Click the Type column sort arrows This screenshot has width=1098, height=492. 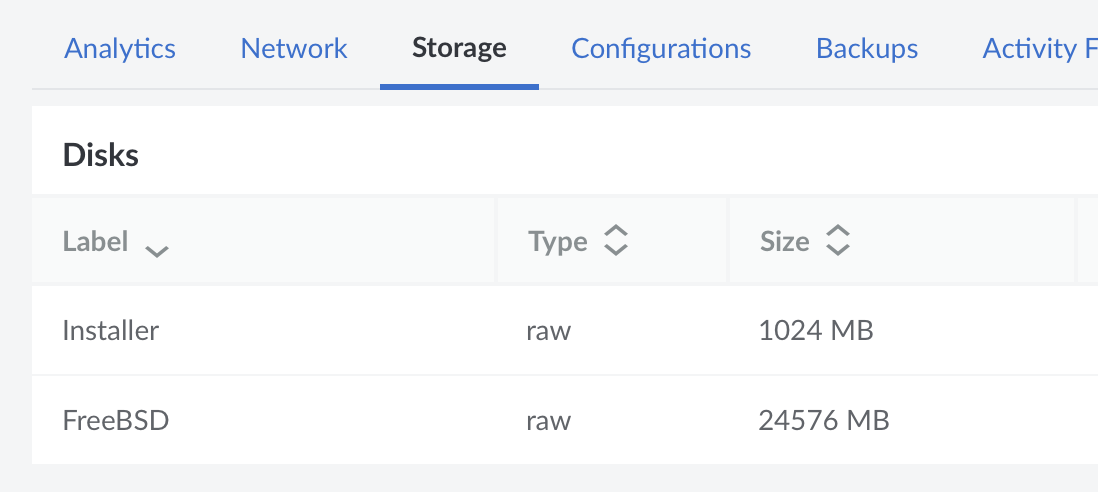coord(616,241)
